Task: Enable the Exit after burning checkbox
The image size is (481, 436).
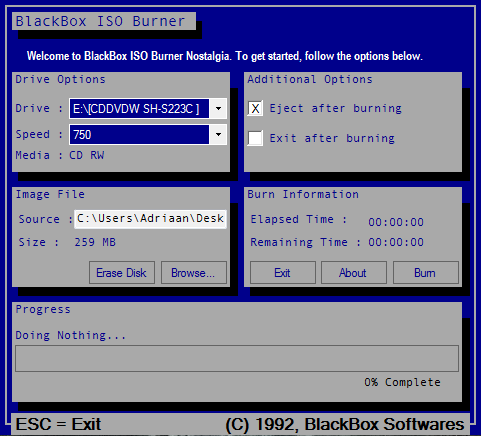Action: pos(255,138)
